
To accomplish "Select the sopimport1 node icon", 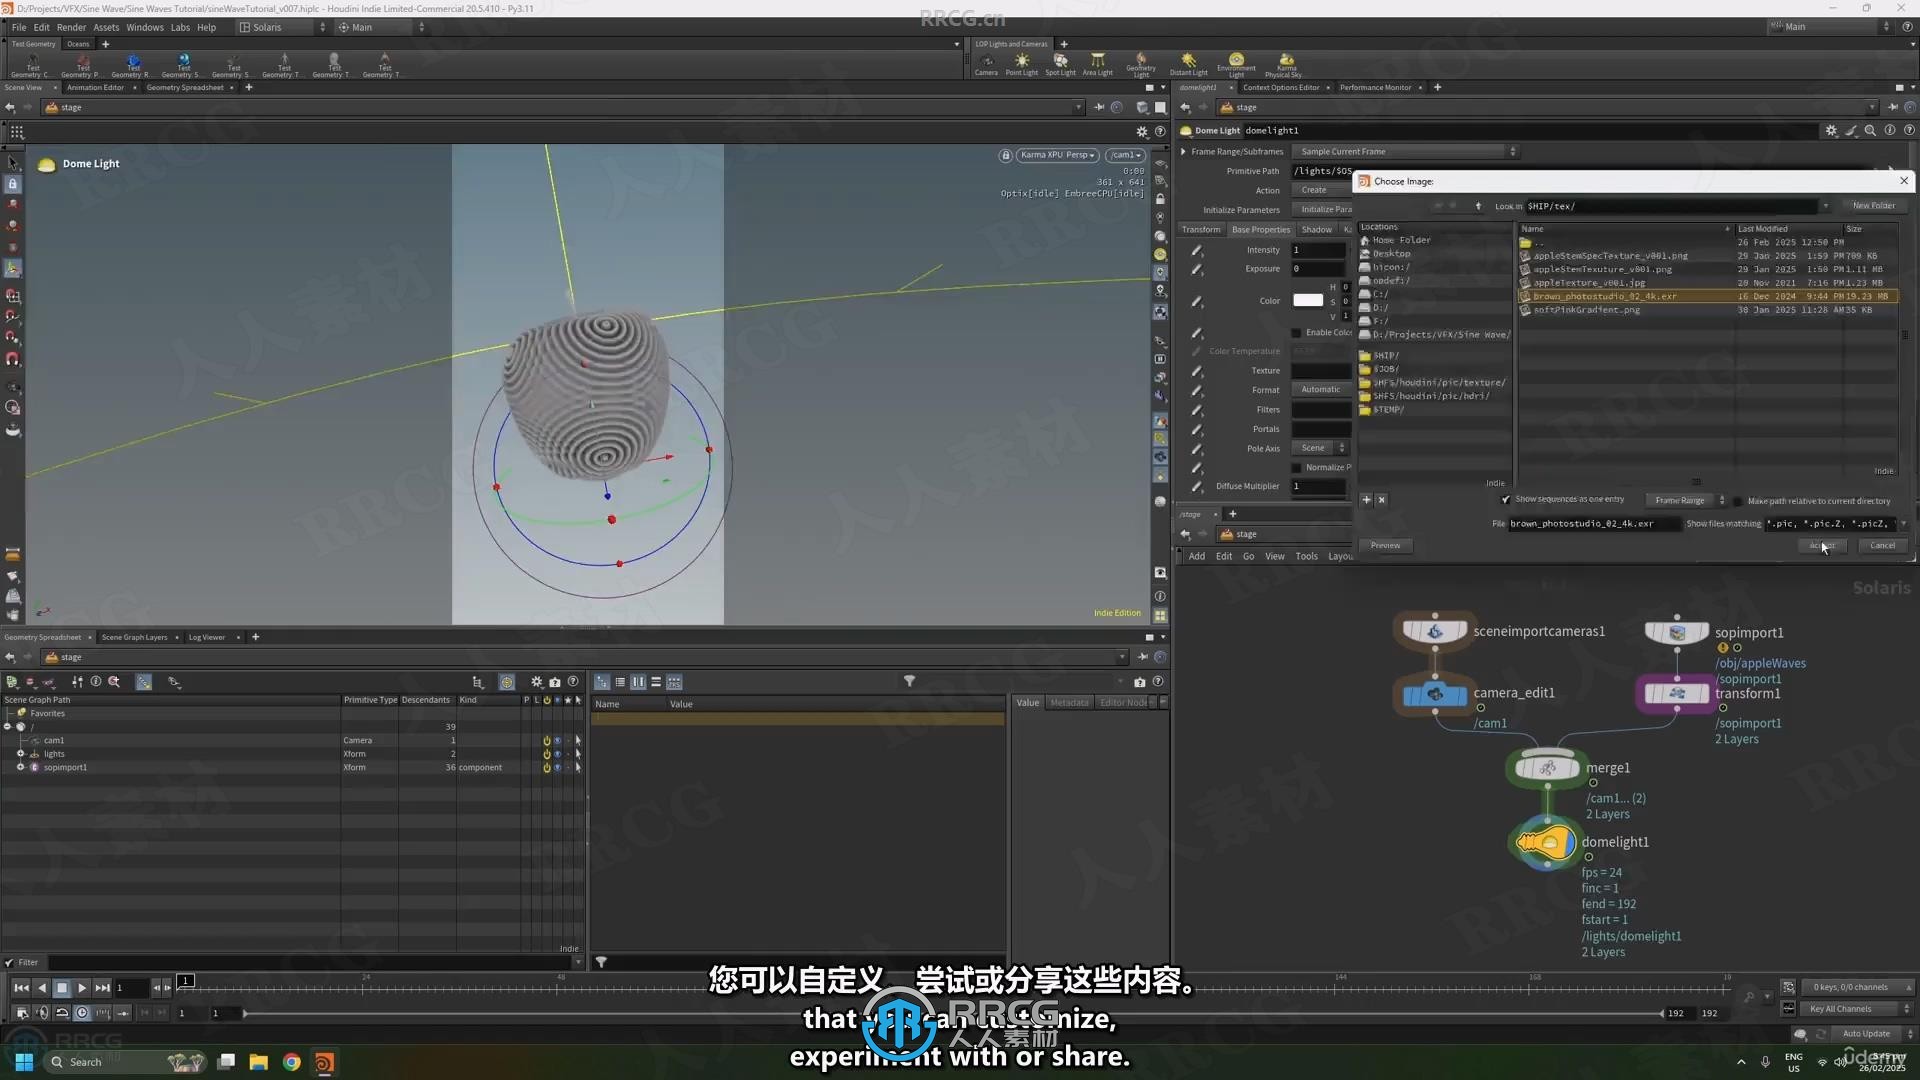I will pyautogui.click(x=1677, y=633).
